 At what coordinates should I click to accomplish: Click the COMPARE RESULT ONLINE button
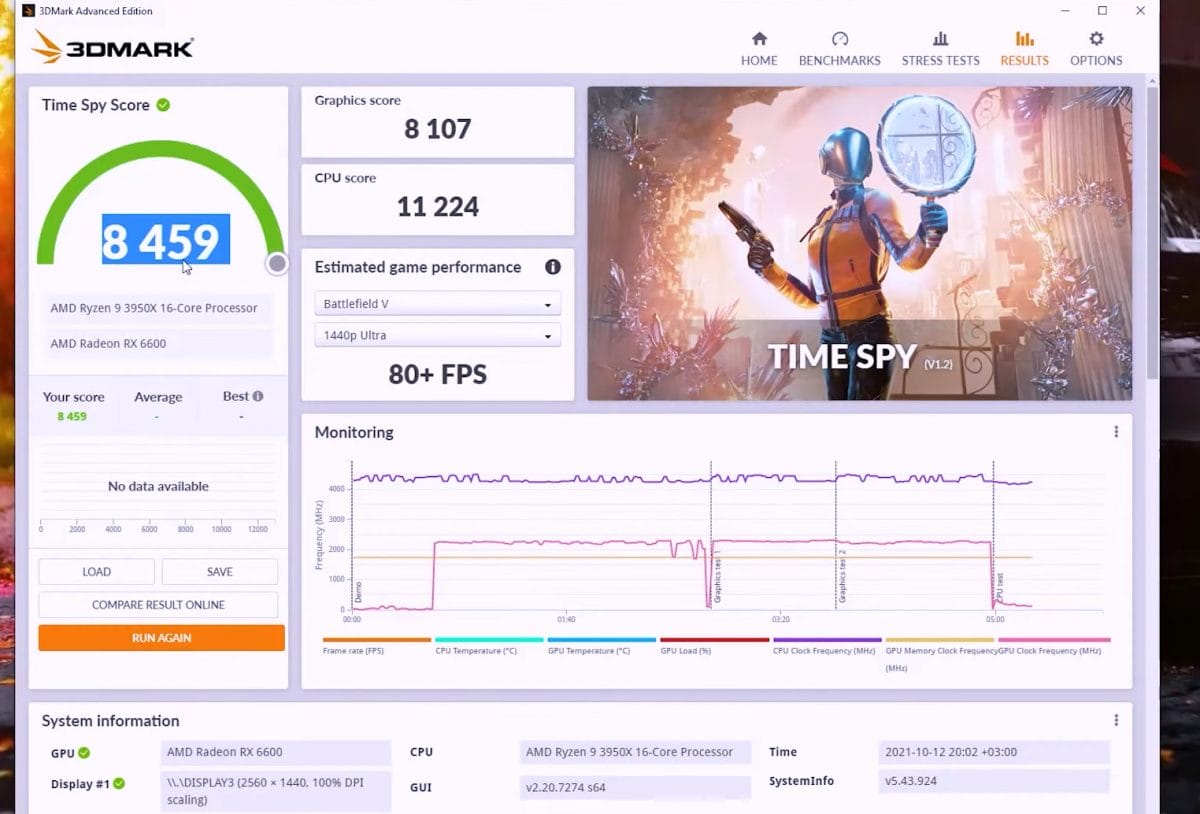click(x=159, y=604)
